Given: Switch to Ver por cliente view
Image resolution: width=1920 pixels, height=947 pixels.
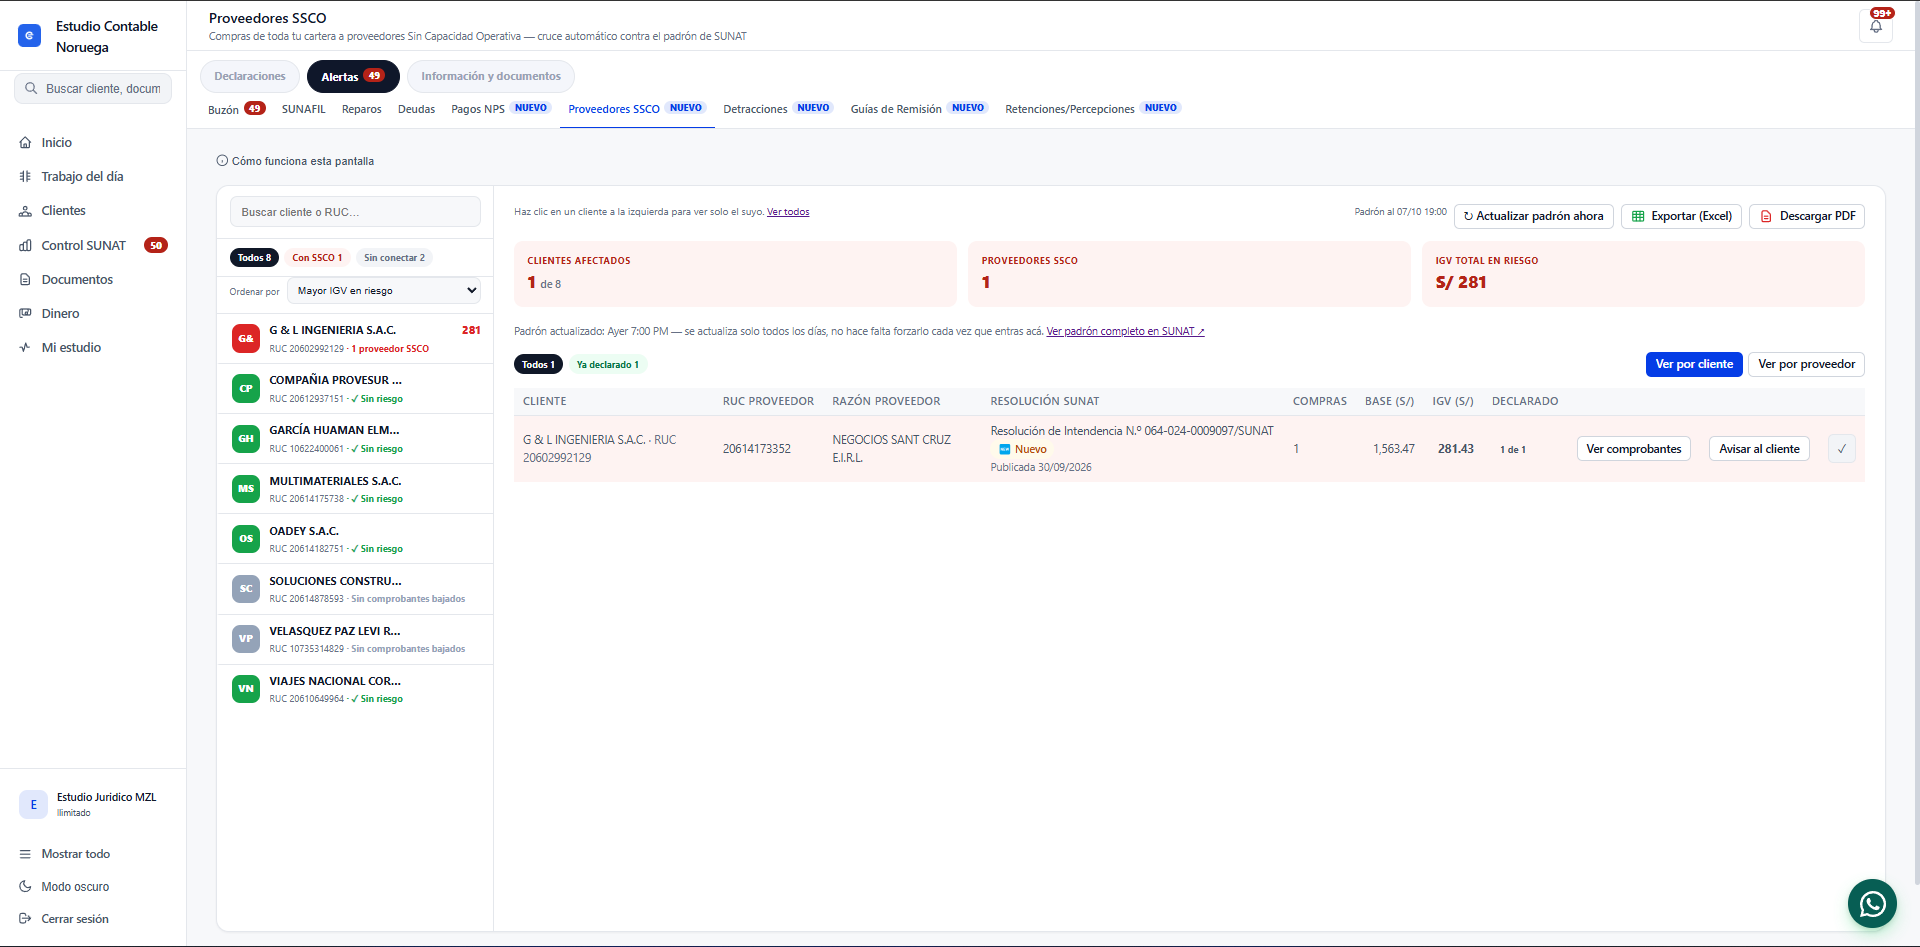Looking at the screenshot, I should (1694, 364).
